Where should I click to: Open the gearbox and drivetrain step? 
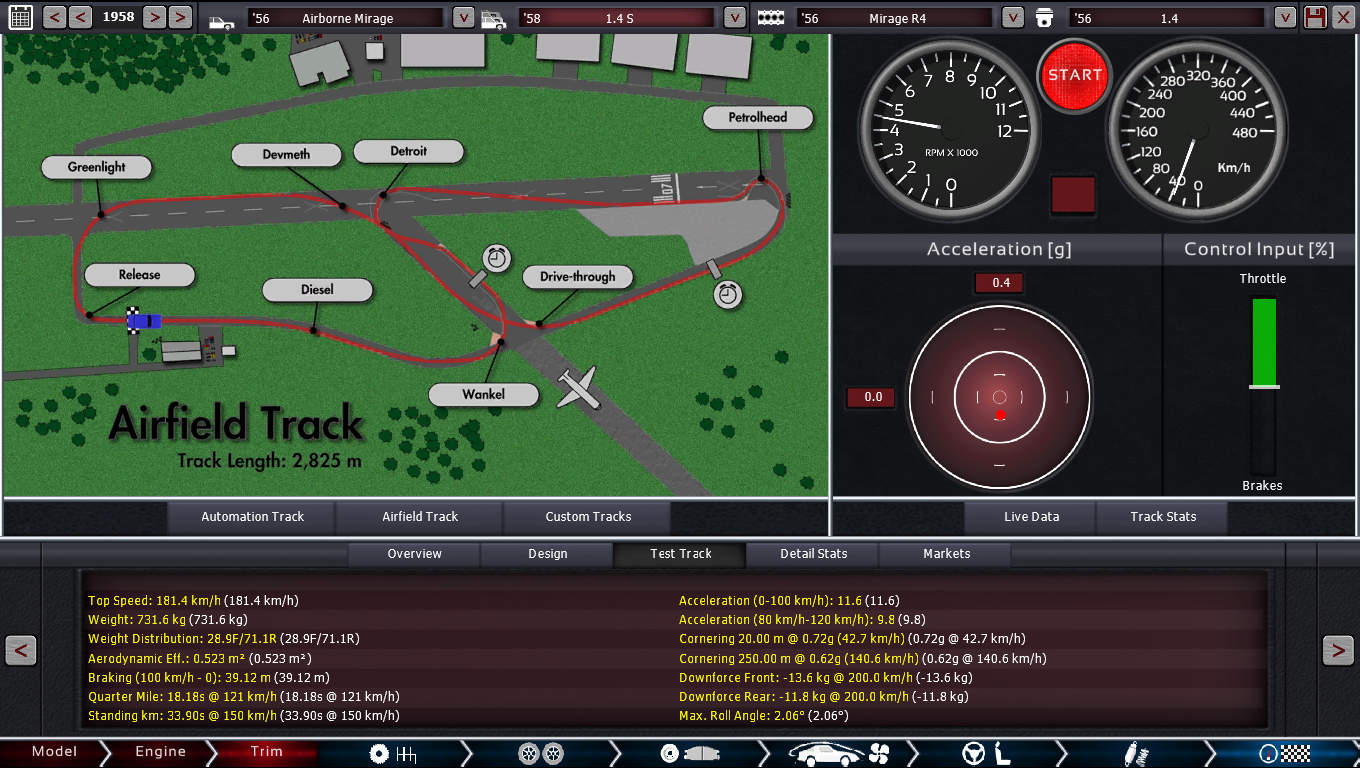[x=392, y=753]
